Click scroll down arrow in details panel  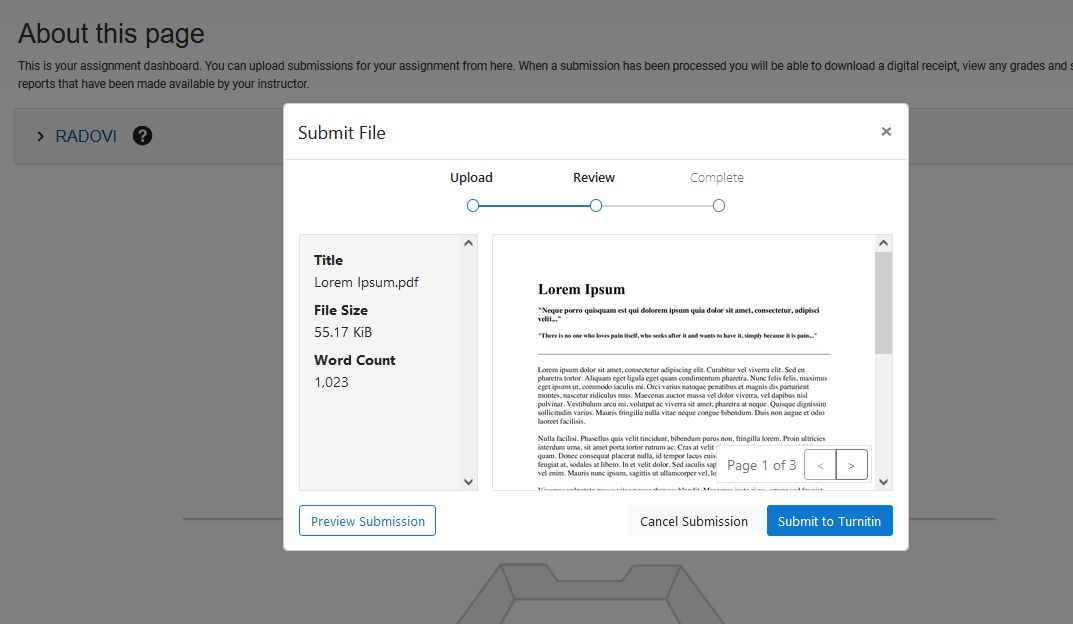[x=468, y=482]
